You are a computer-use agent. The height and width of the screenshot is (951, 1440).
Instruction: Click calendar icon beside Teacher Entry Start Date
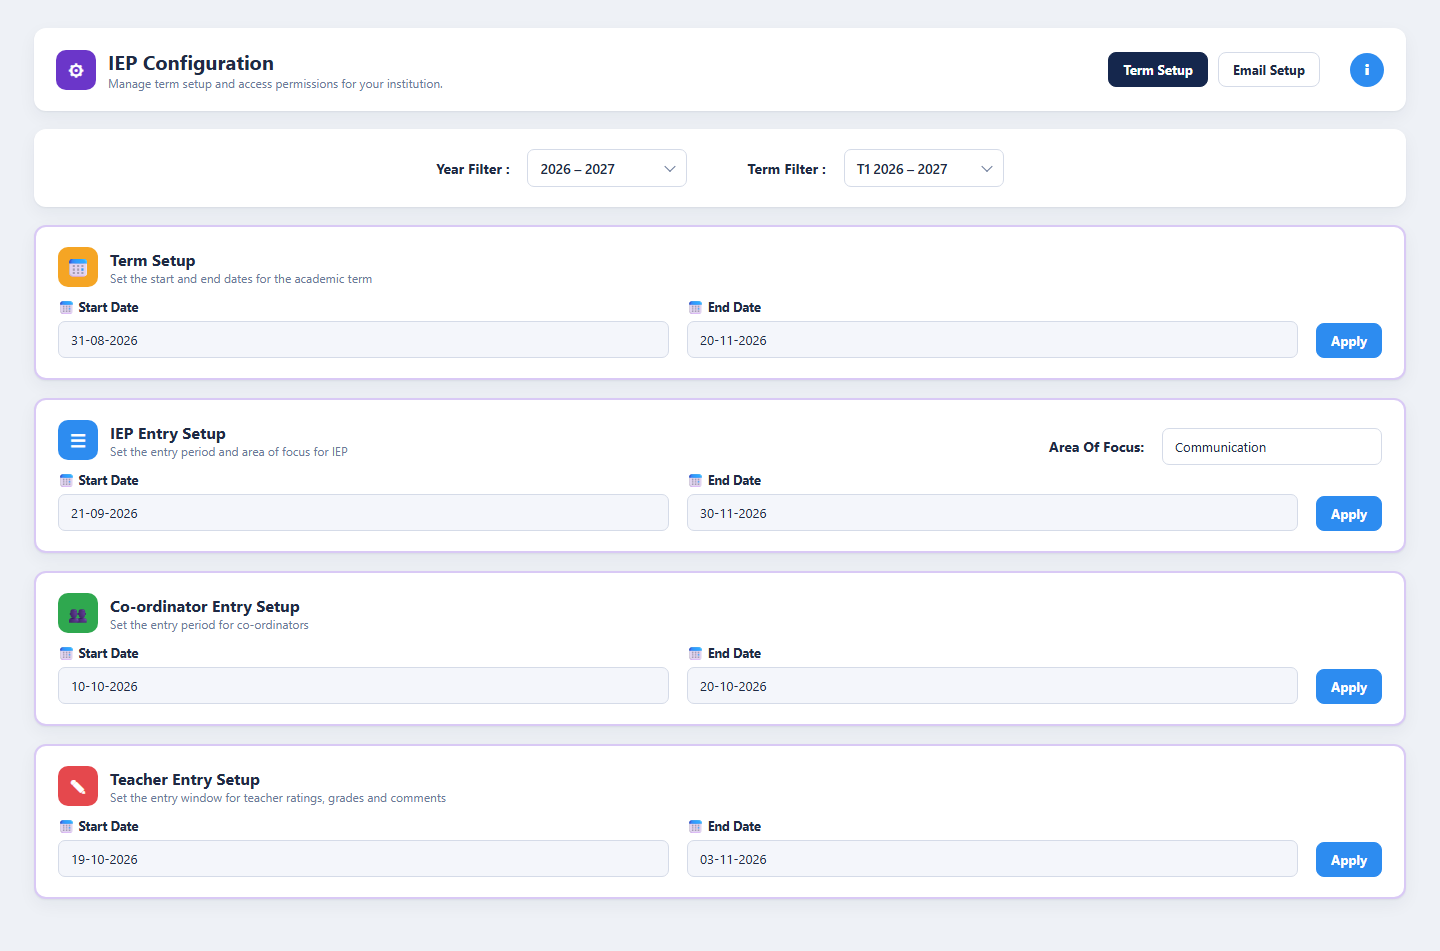(x=66, y=826)
